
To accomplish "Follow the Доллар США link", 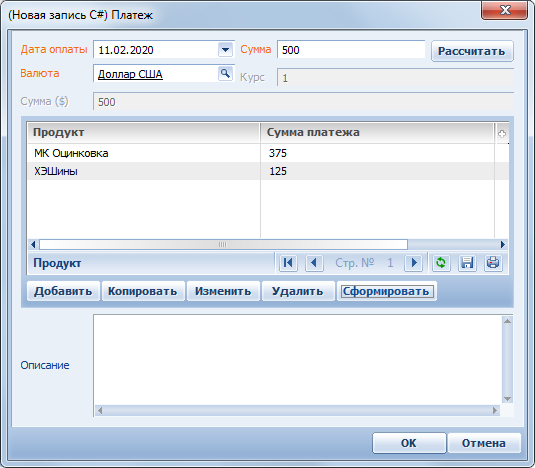I will point(130,74).
